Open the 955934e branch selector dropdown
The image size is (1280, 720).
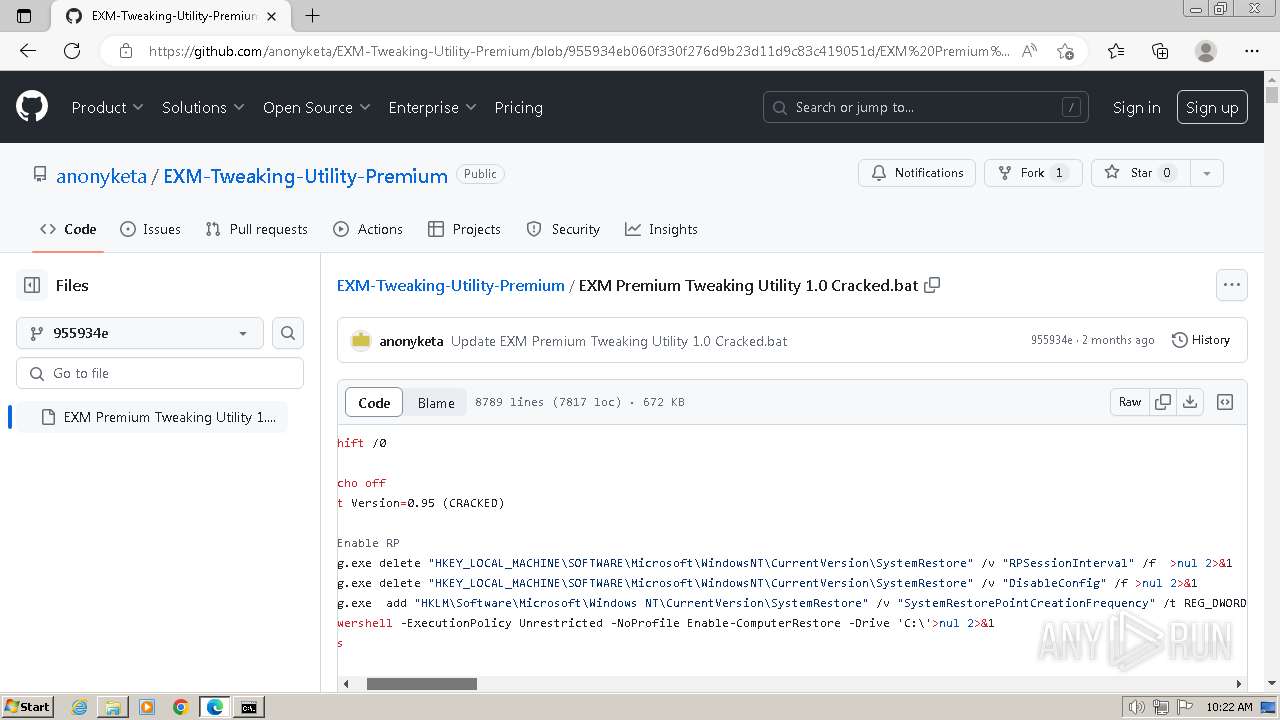coord(140,333)
